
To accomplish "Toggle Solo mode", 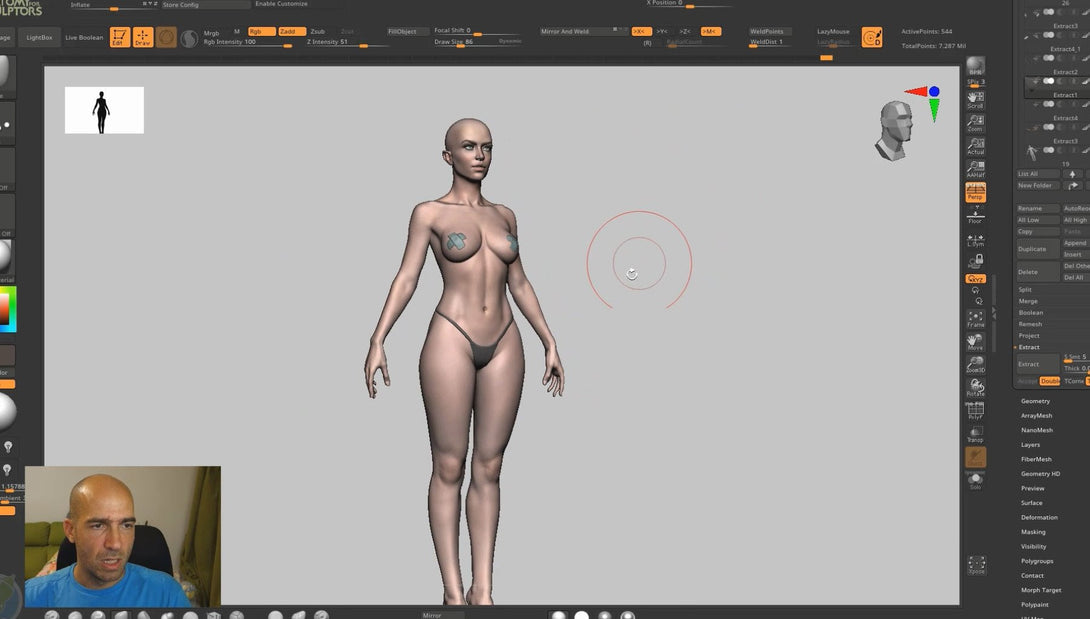I will (x=975, y=481).
